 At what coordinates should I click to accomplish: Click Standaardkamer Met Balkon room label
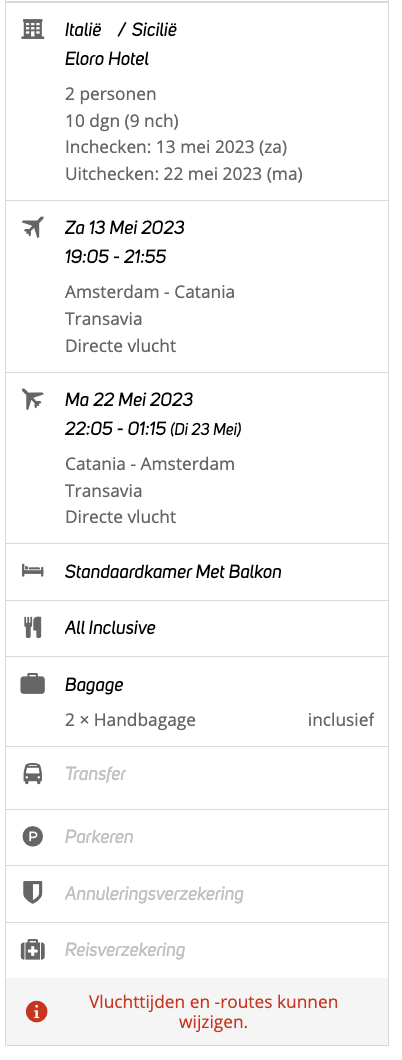coord(173,572)
